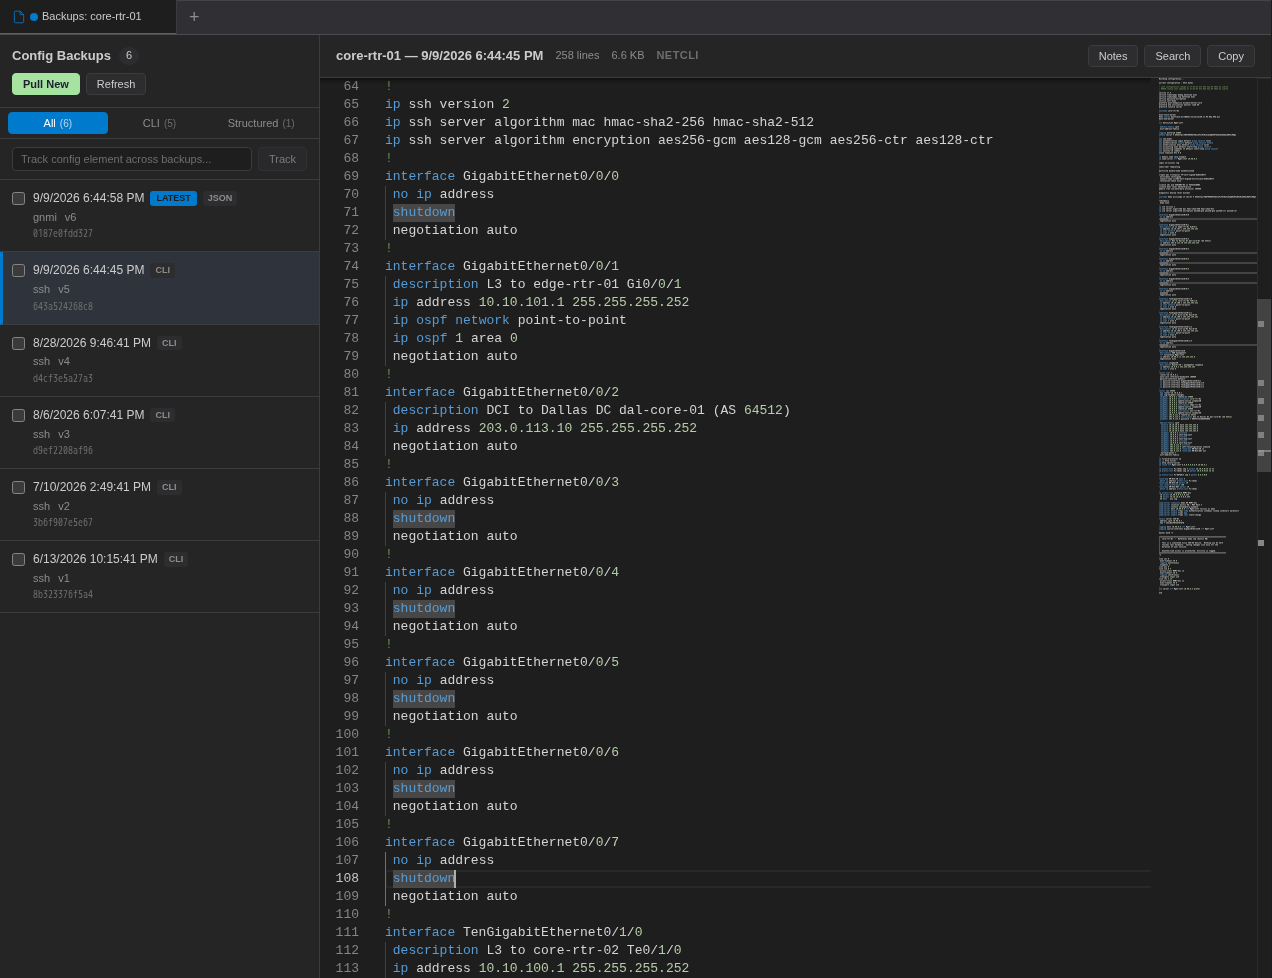
Task: Click the code minimap overview
Action: click(x=1204, y=336)
